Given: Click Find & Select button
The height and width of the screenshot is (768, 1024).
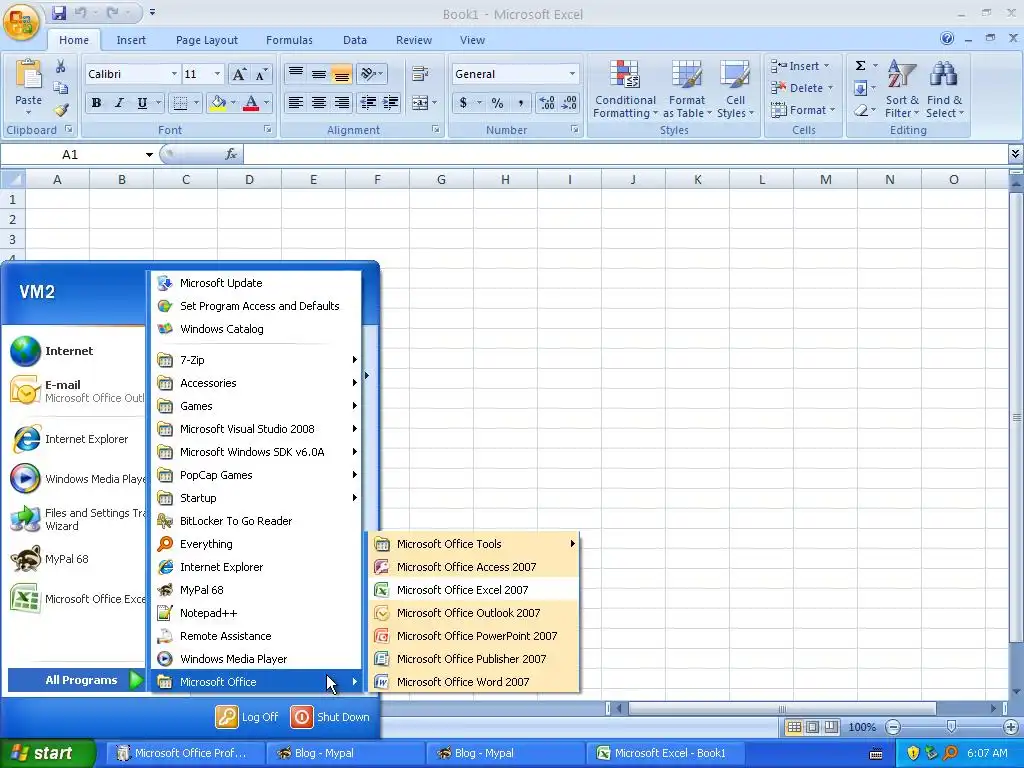Looking at the screenshot, I should pyautogui.click(x=944, y=90).
